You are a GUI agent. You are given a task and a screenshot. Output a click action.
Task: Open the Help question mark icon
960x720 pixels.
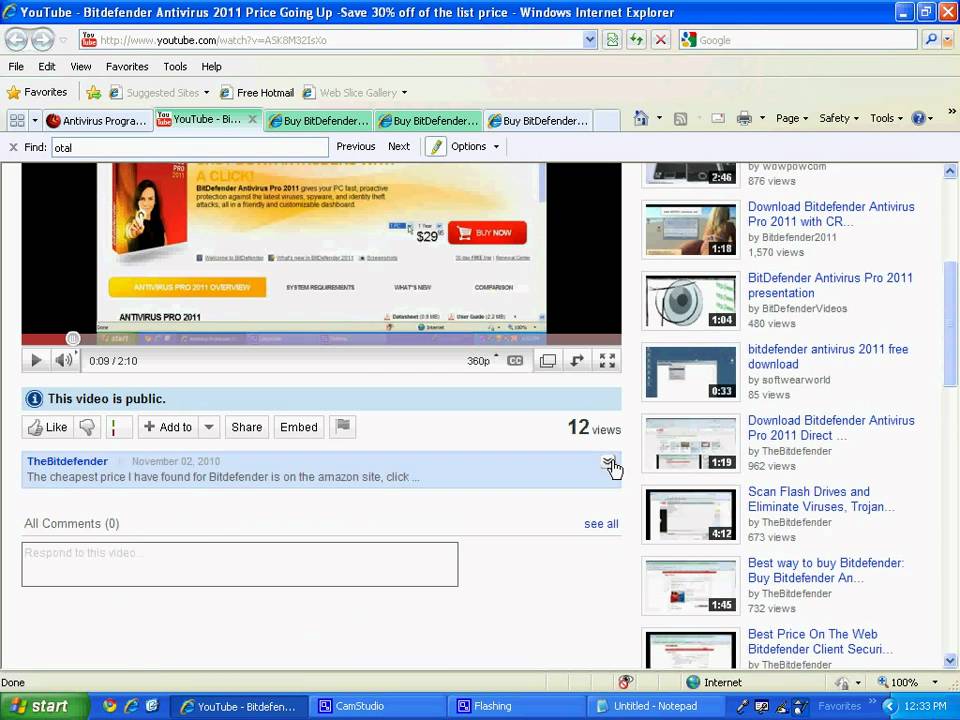point(918,118)
